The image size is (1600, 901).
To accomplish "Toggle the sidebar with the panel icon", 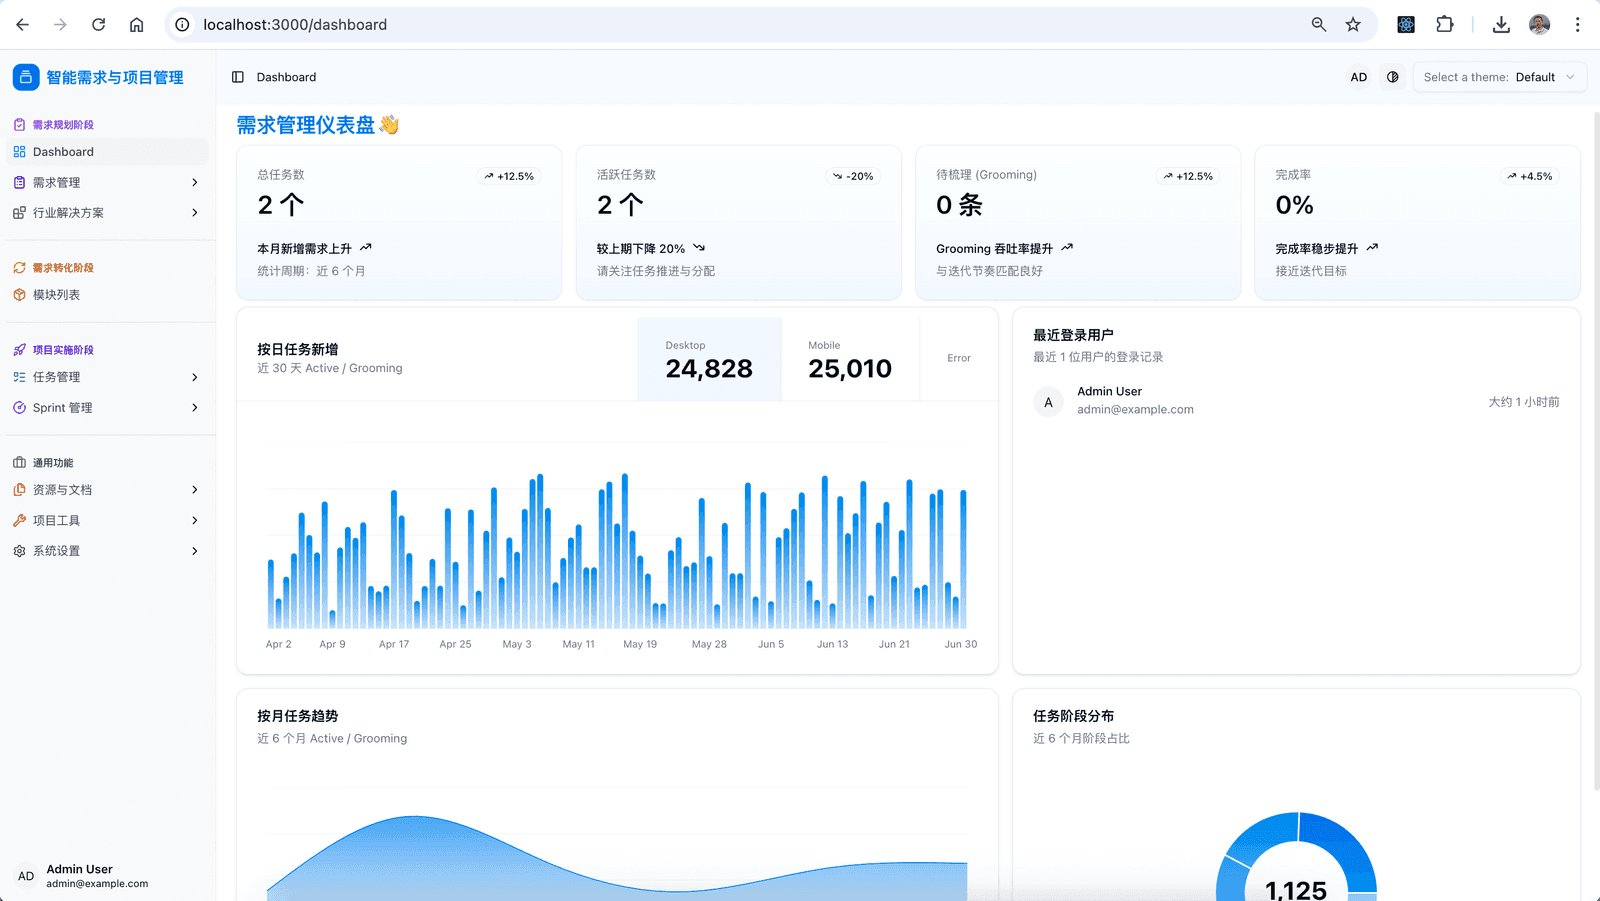I will (237, 77).
